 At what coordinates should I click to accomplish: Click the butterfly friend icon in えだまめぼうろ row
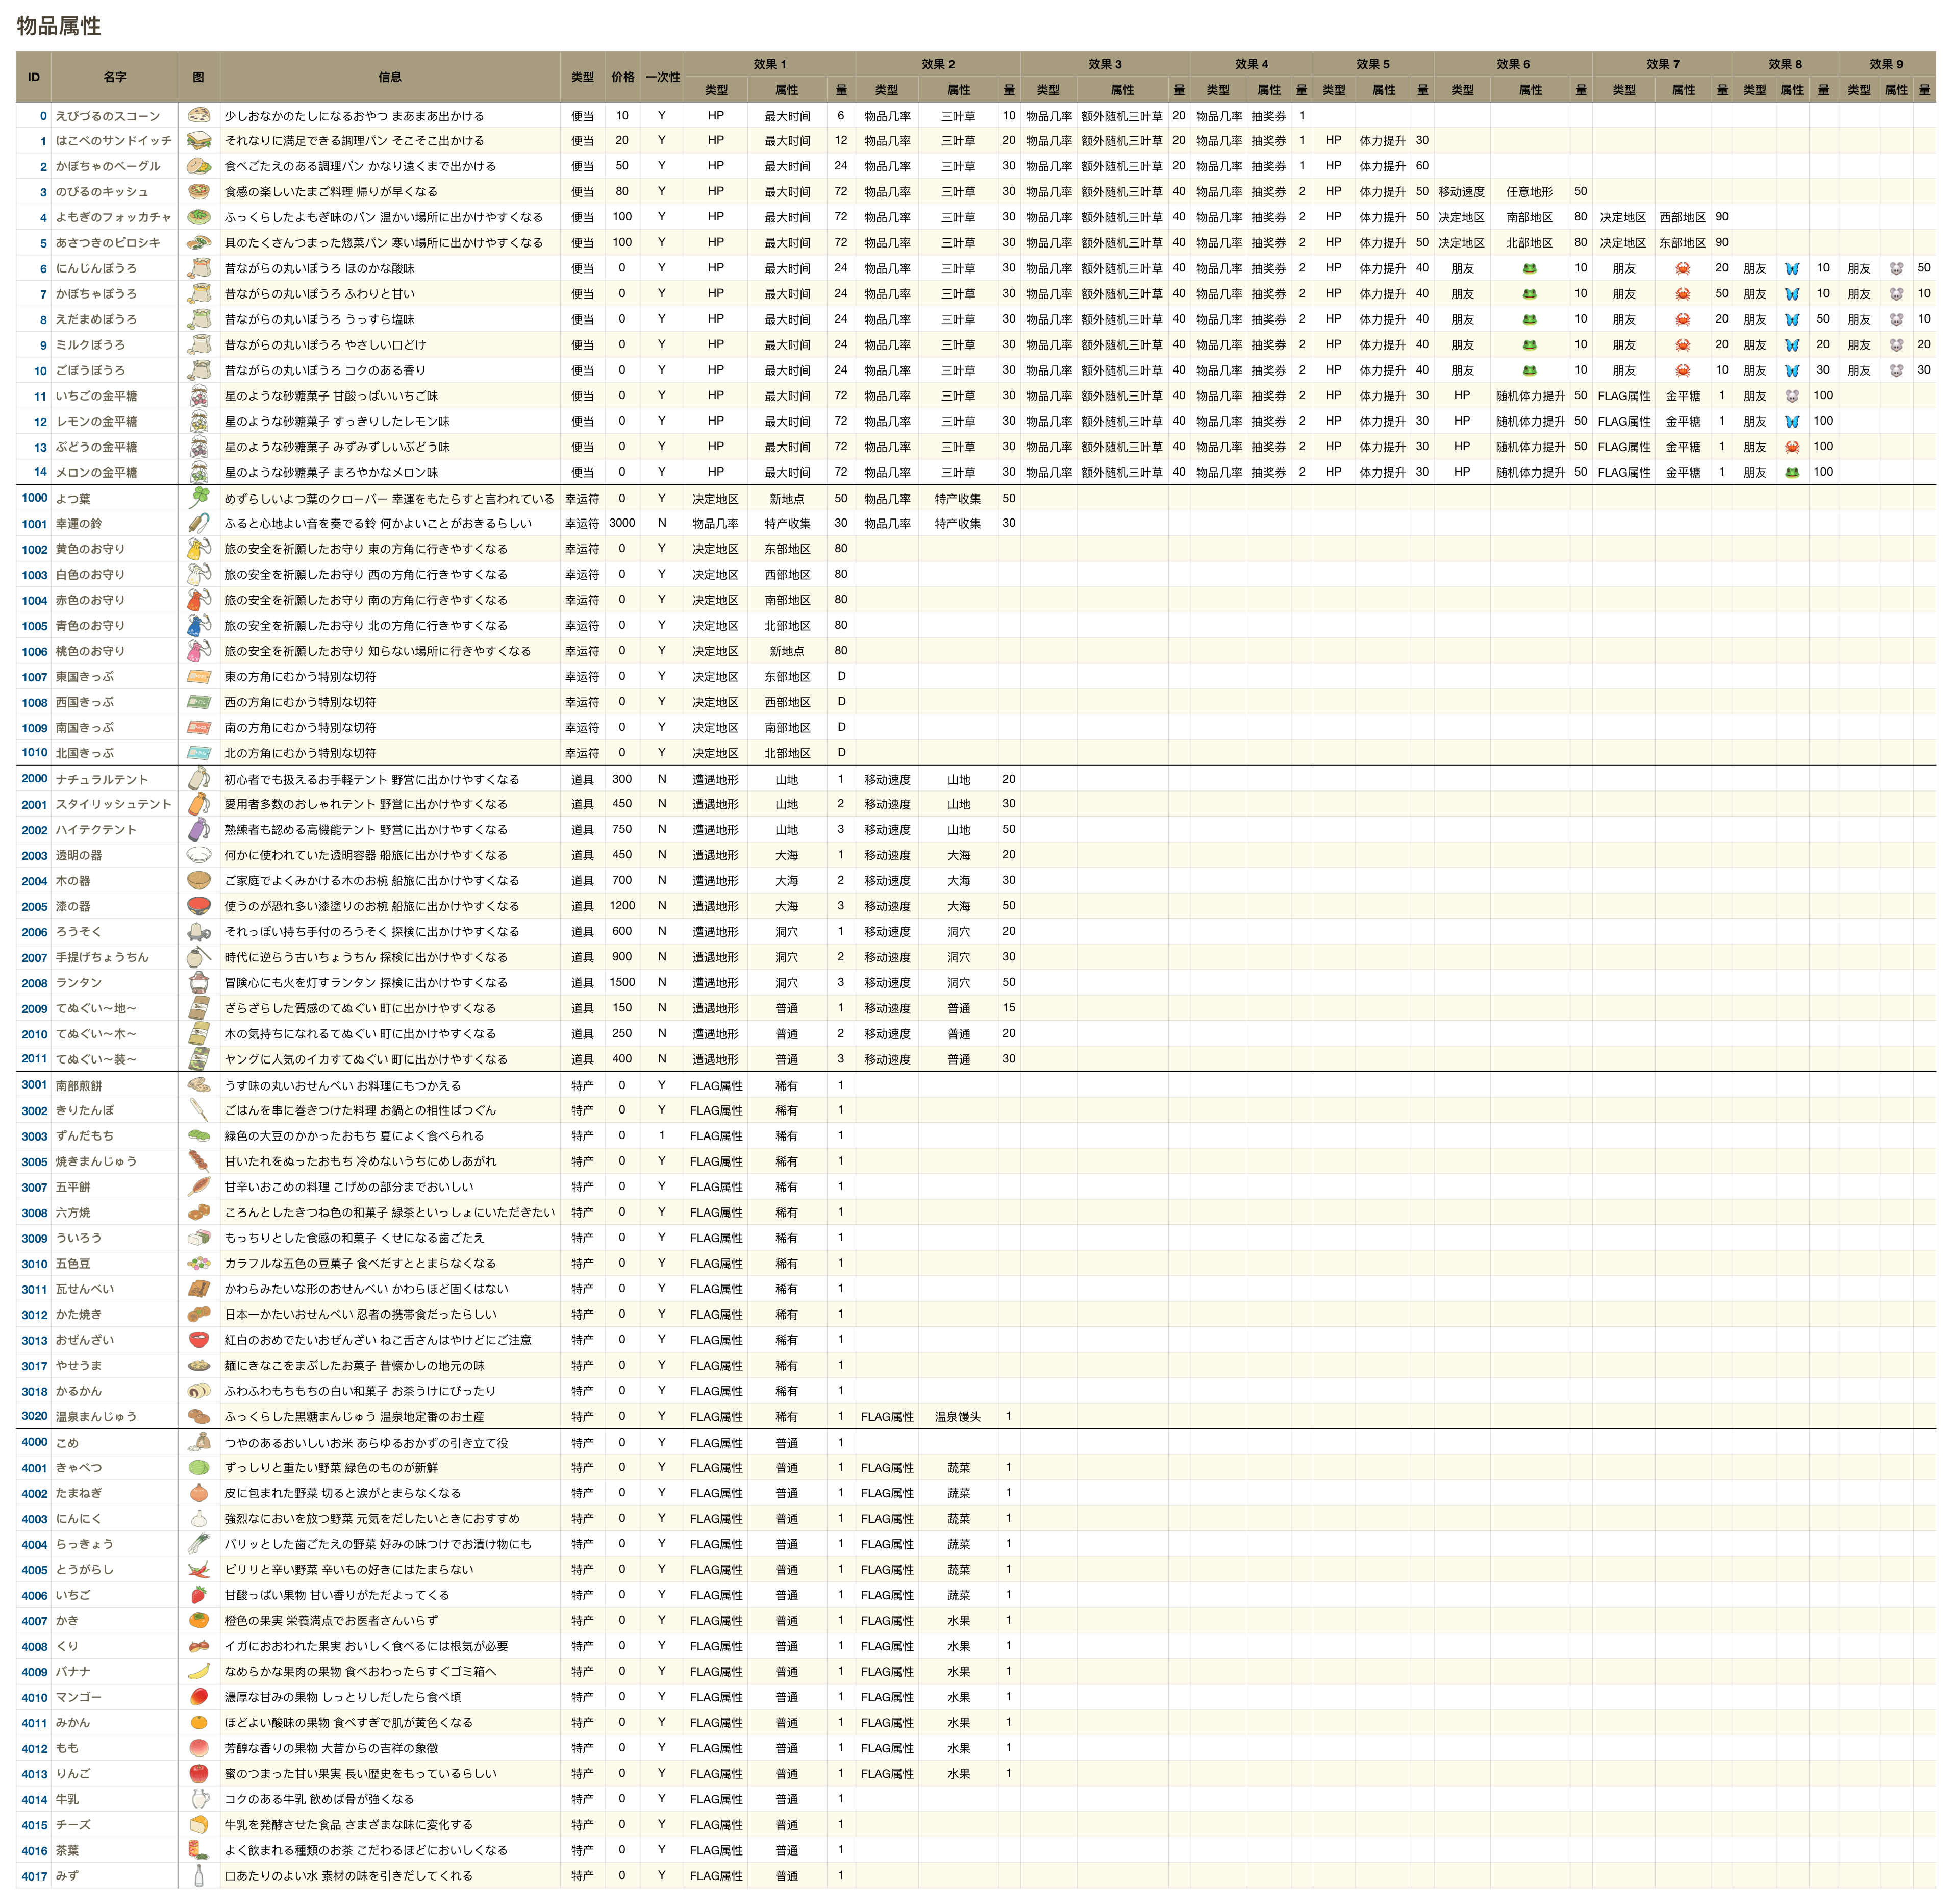click(1791, 319)
